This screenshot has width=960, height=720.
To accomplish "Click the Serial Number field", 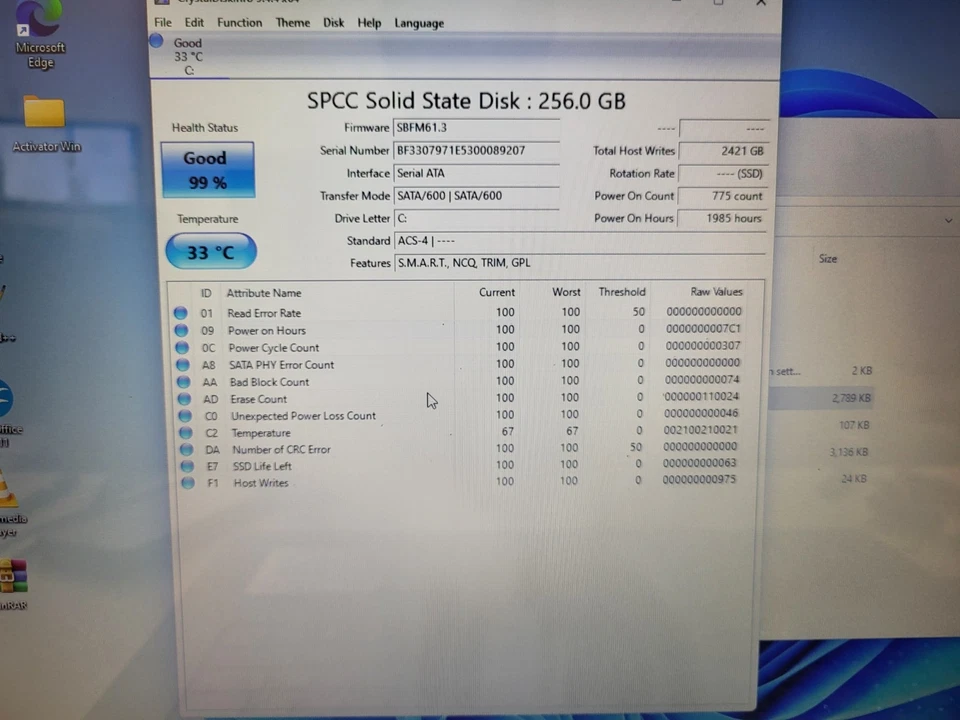I will (x=476, y=151).
